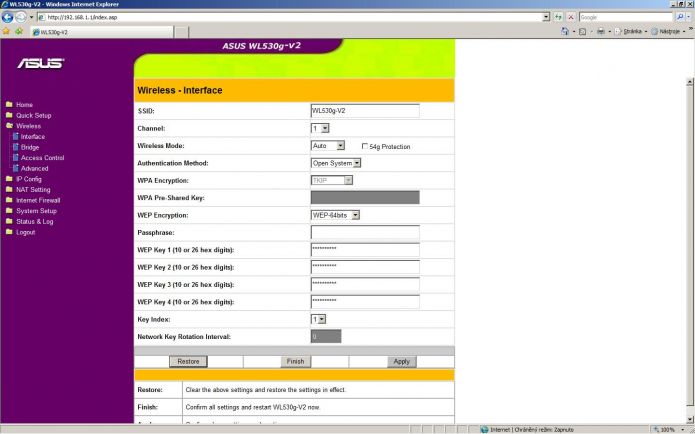Viewport: 695px width, 434px height.
Task: Open the Quick Setup folder icon
Action: pos(9,115)
